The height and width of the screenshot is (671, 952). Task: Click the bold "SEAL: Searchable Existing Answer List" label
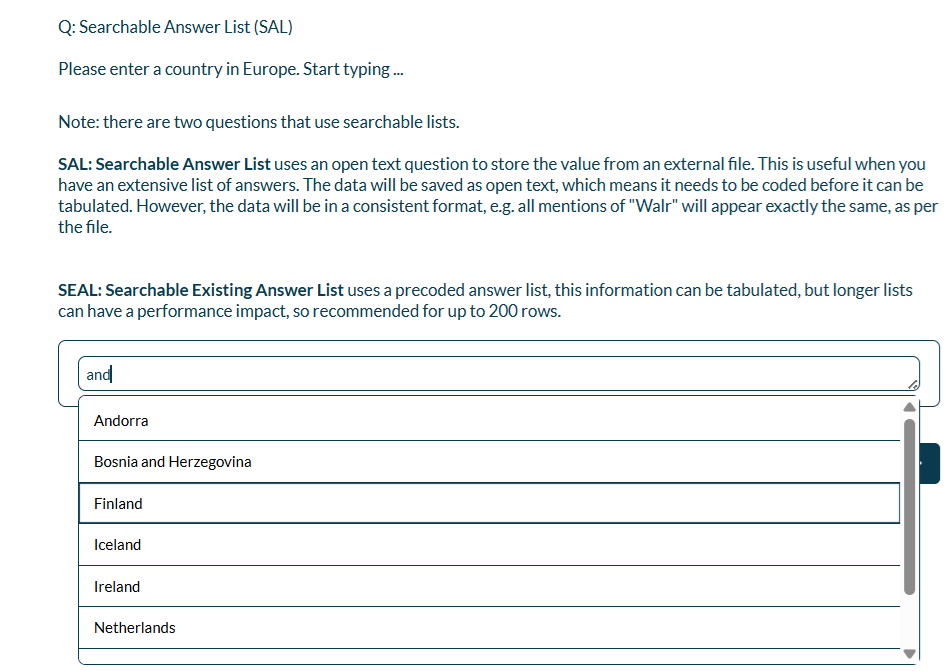[x=200, y=290]
